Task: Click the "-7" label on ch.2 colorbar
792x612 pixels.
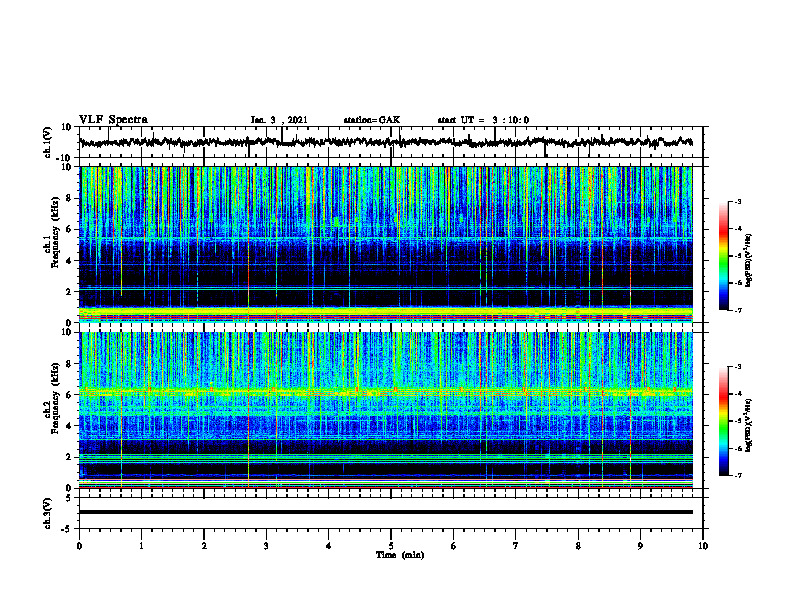Action: point(737,475)
